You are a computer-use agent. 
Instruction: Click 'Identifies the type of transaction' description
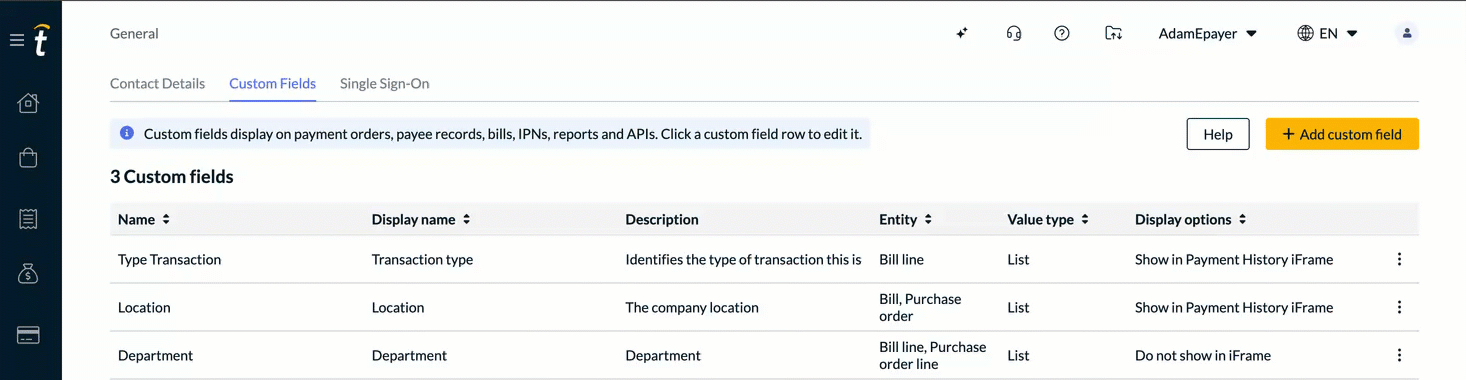(x=743, y=259)
